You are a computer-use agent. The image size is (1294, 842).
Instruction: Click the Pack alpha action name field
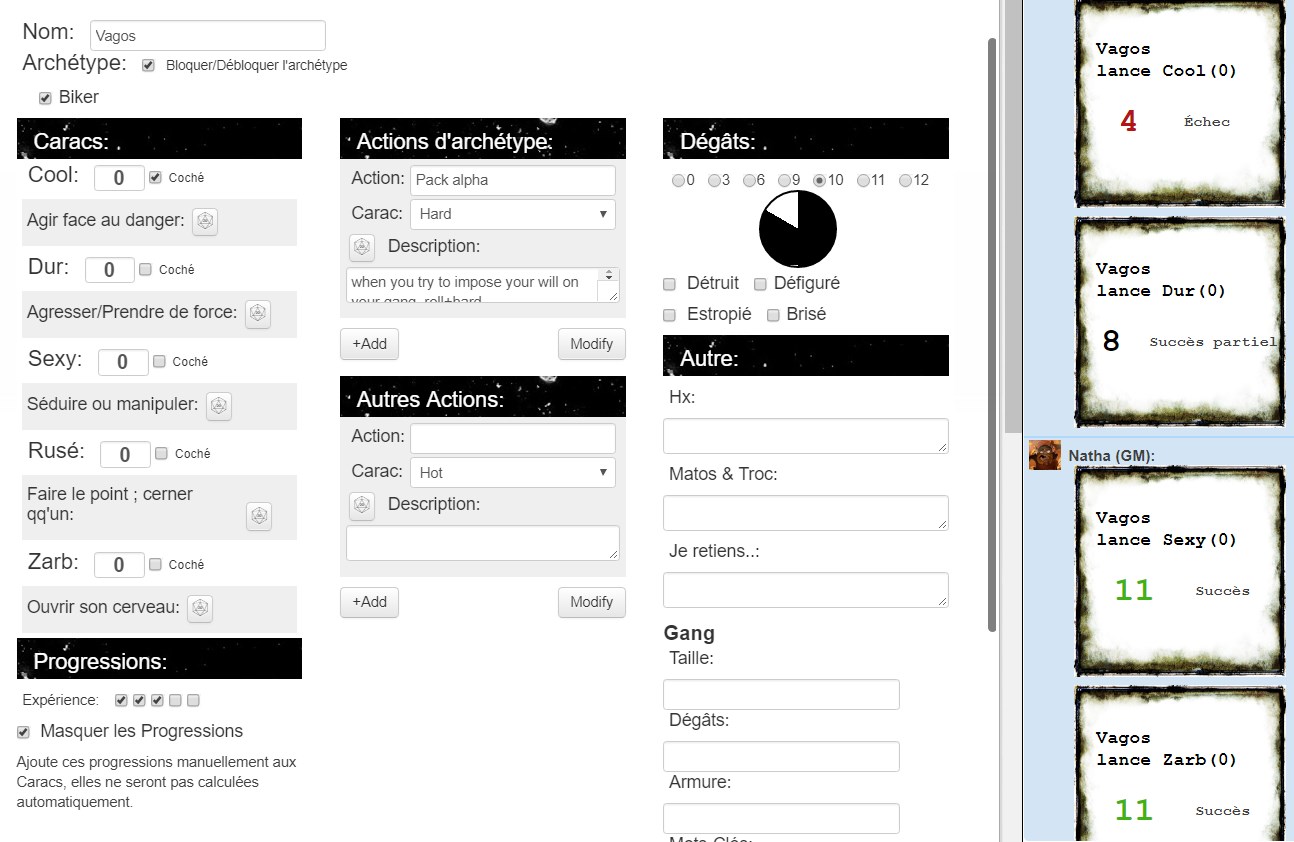coord(513,180)
